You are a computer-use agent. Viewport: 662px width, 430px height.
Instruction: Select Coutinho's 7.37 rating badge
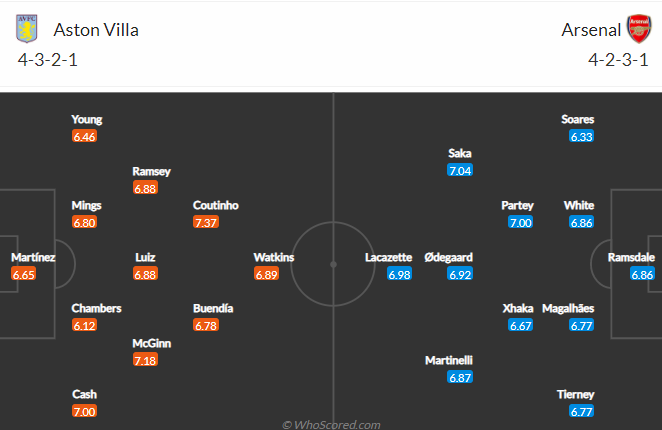[x=206, y=222]
